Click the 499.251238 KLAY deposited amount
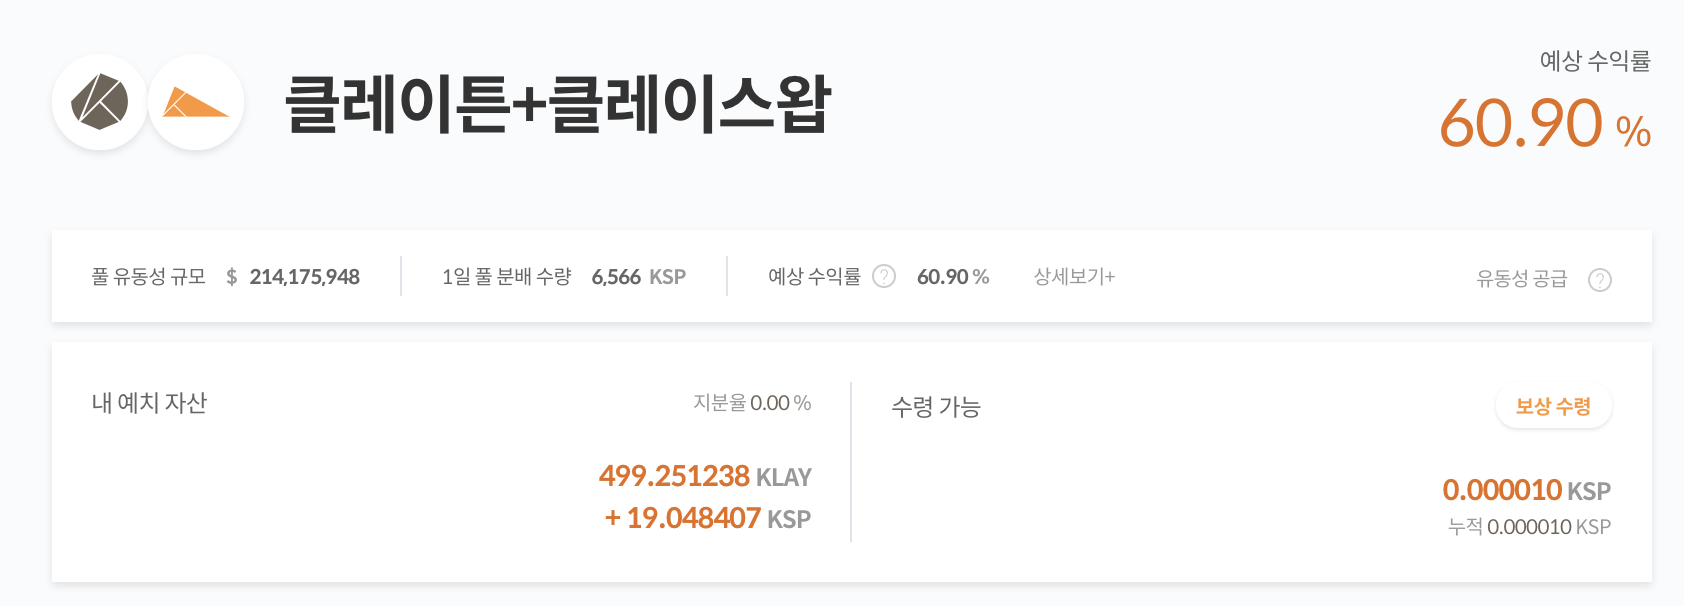 click(x=705, y=476)
